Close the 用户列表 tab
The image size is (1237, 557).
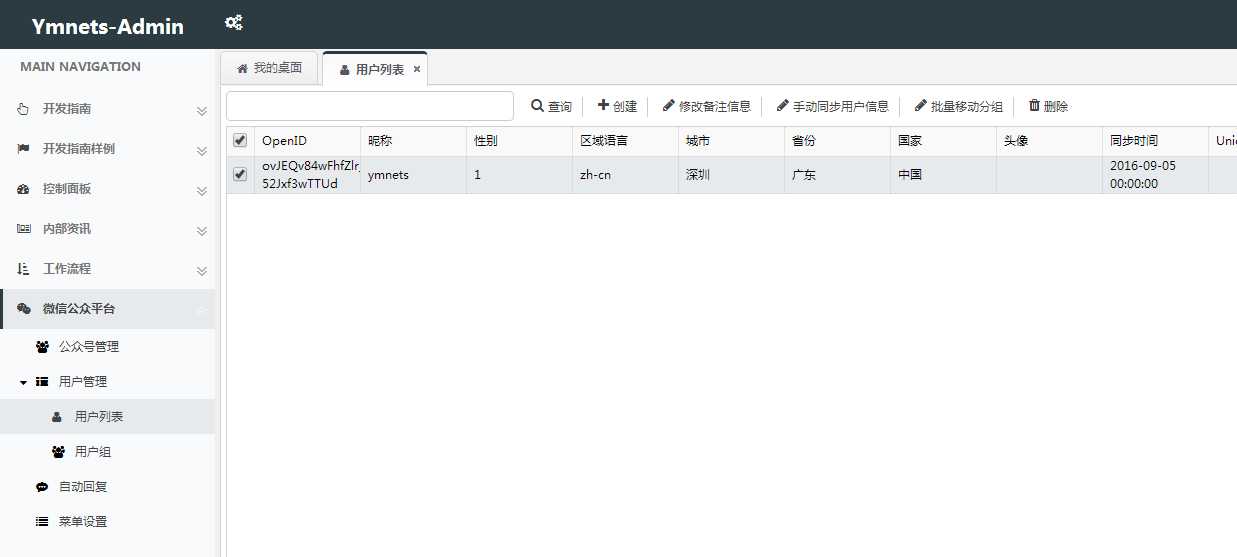tap(416, 70)
